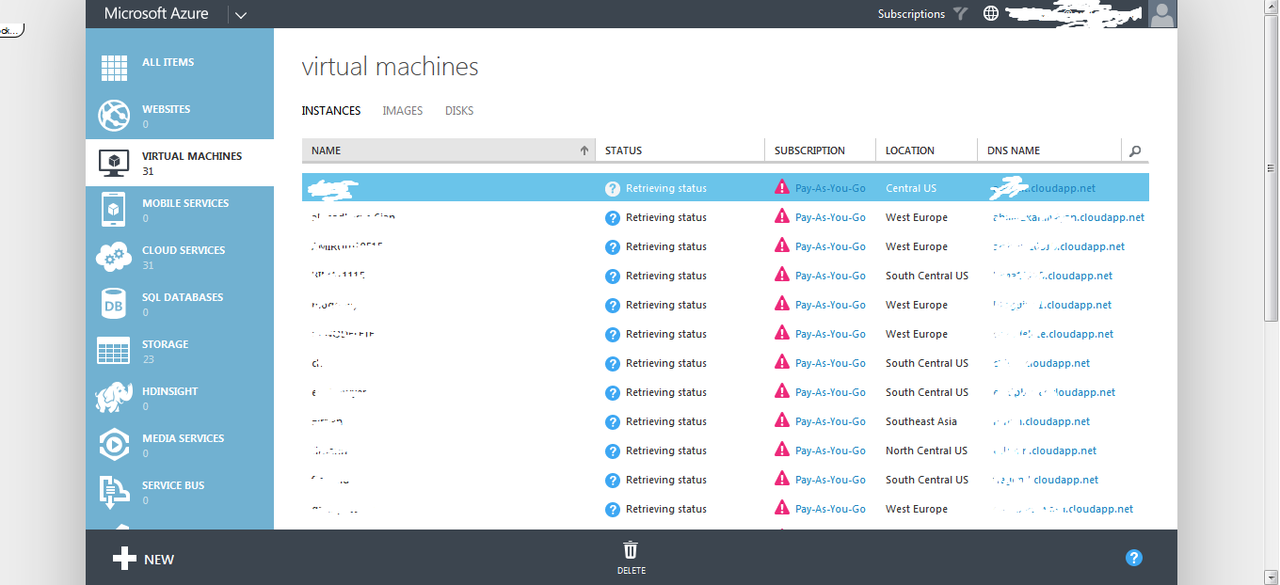Click the Subscriptions link in header
Image resolution: width=1280 pixels, height=585 pixels.
[x=911, y=14]
